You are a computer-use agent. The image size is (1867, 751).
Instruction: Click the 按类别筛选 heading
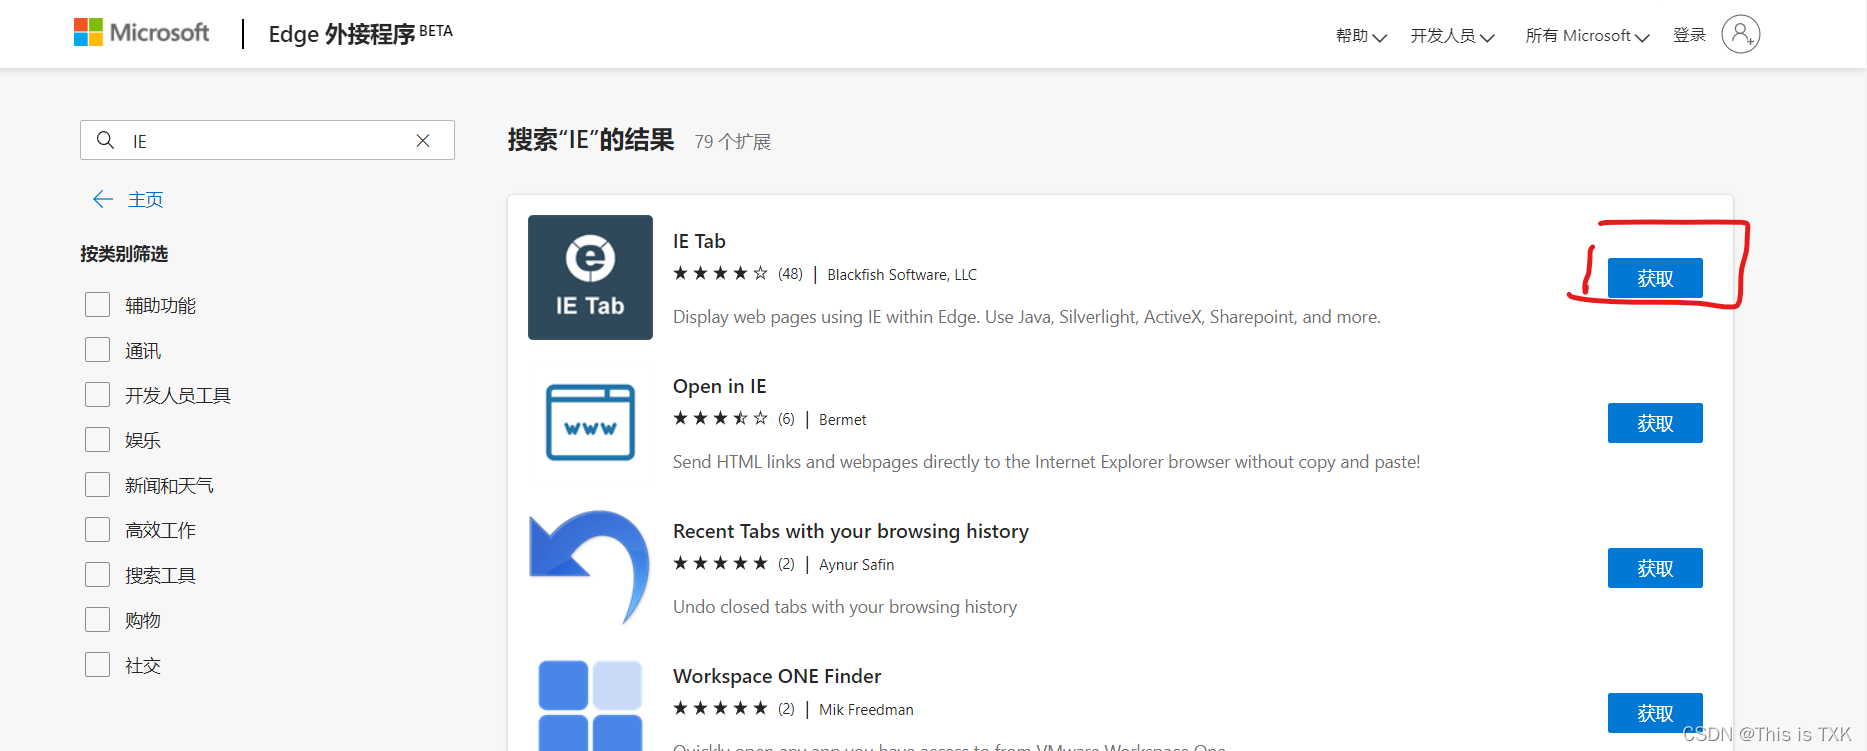(124, 254)
